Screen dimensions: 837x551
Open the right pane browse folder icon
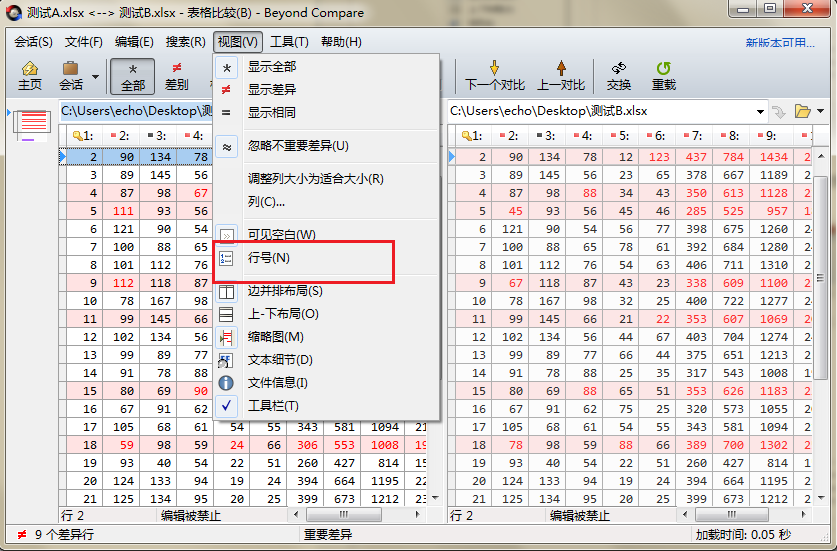point(802,111)
